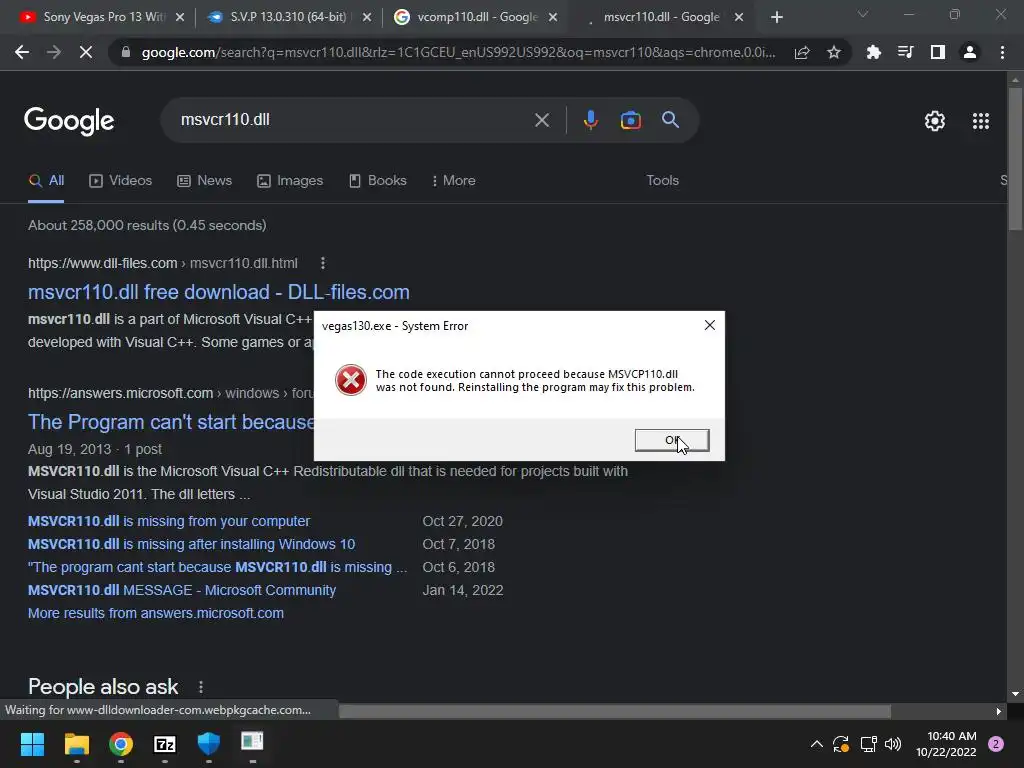Expand the More search categories menu
Viewport: 1024px width, 768px height.
pyautogui.click(x=453, y=181)
